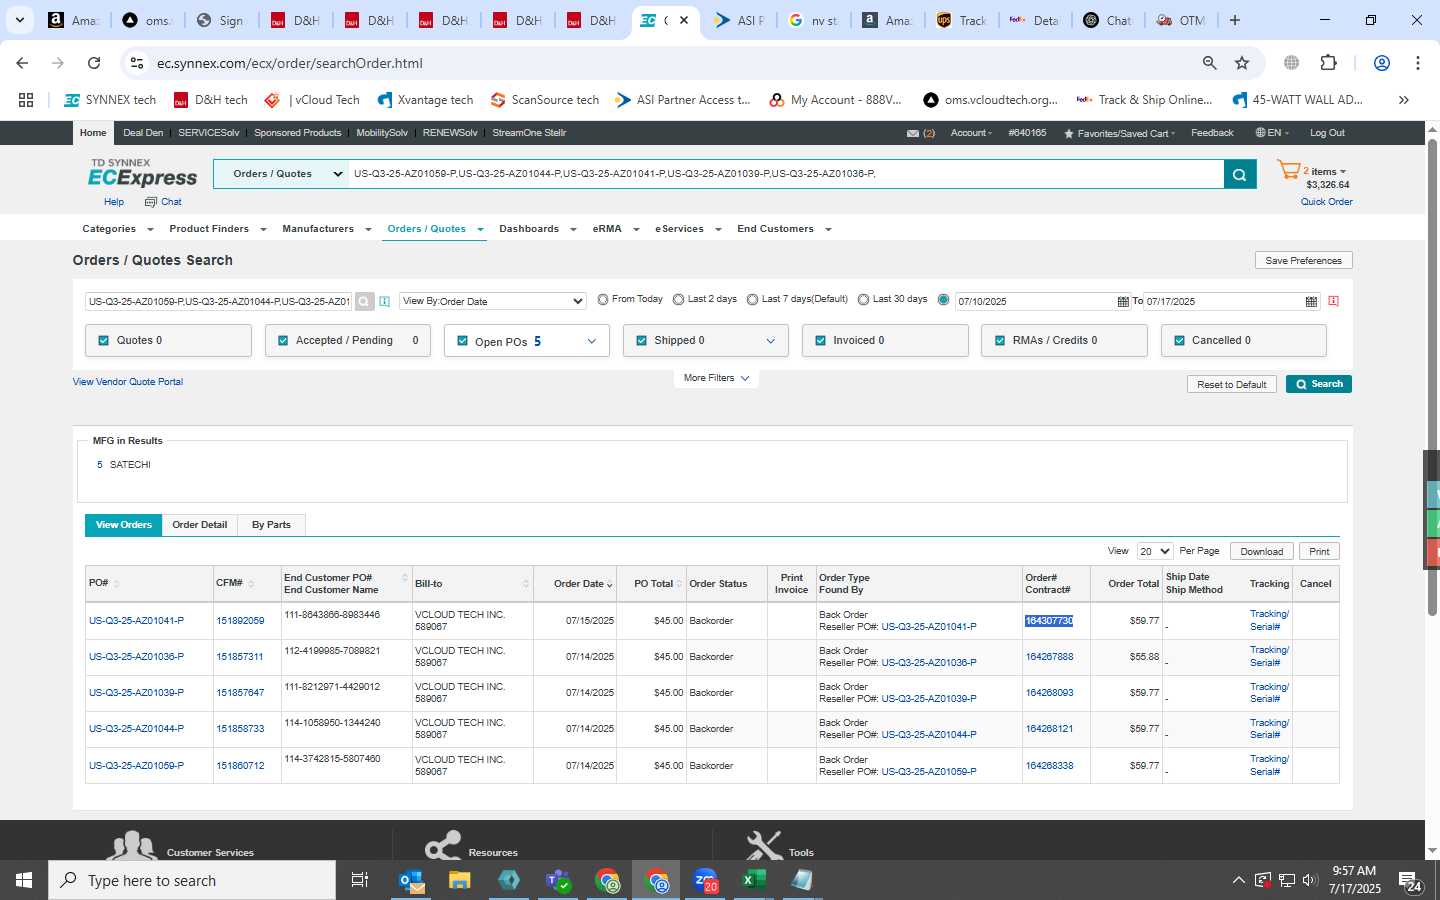Click the Chrome address bar URL

pyautogui.click(x=289, y=63)
